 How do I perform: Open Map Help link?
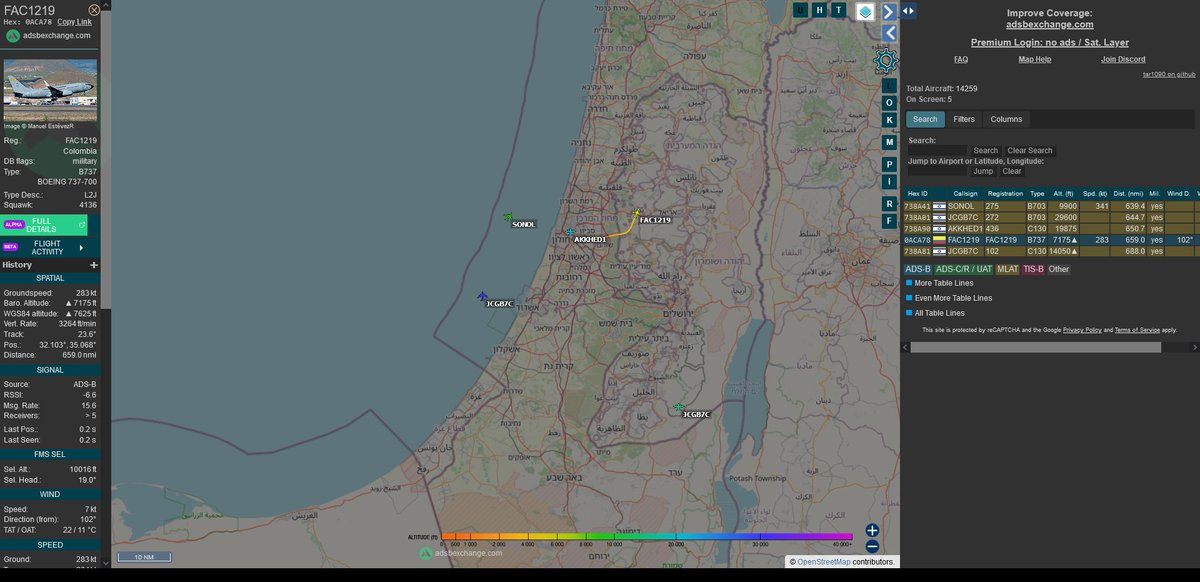tap(1035, 60)
